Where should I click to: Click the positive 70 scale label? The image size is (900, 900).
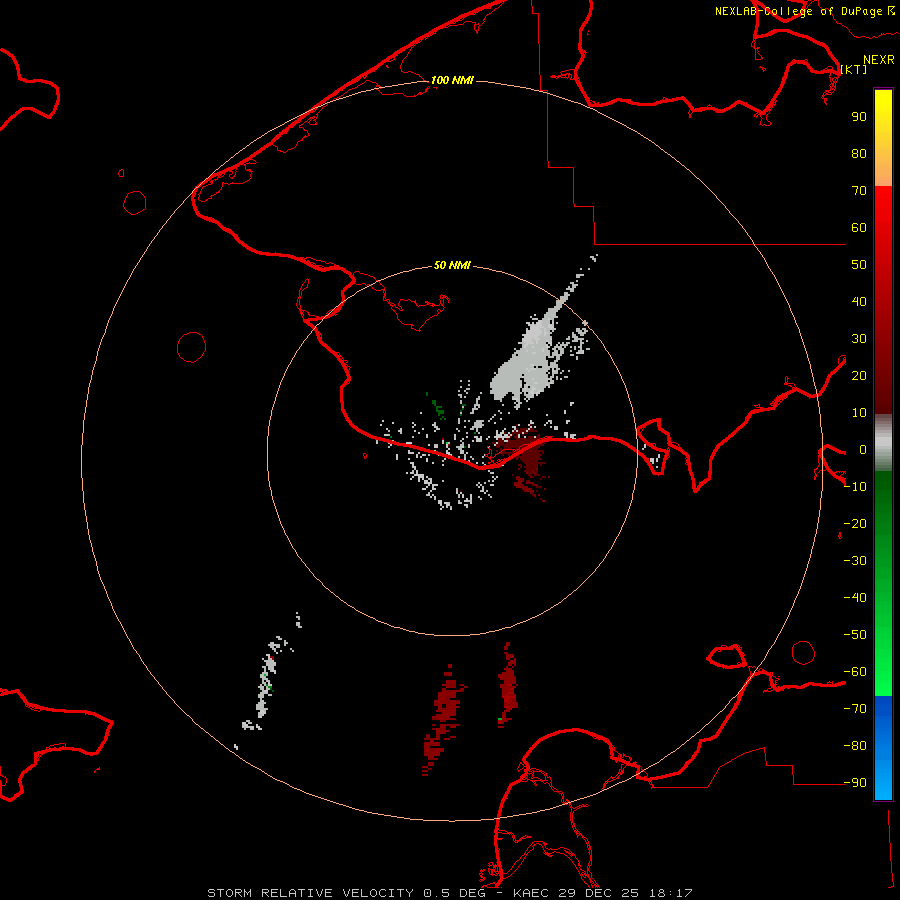(859, 191)
